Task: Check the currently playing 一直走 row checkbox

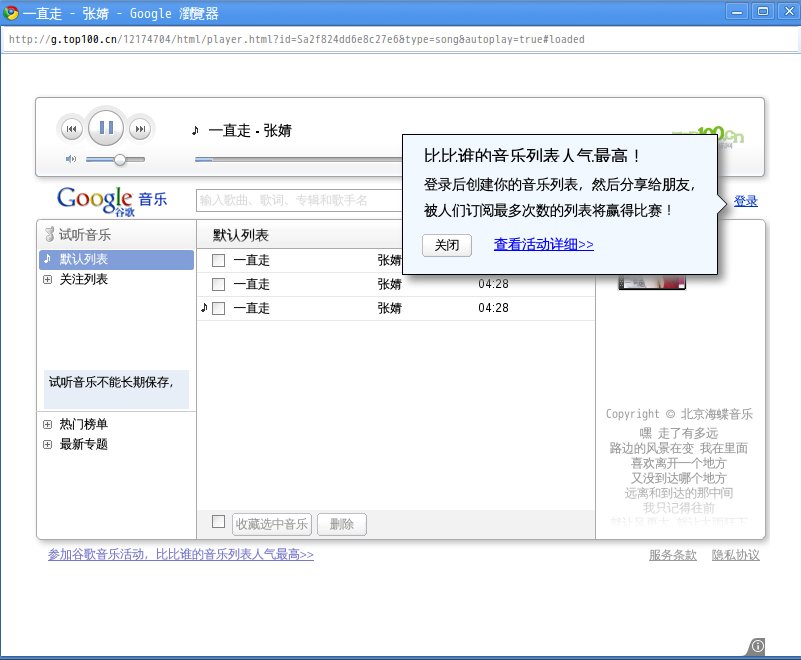Action: pos(219,308)
